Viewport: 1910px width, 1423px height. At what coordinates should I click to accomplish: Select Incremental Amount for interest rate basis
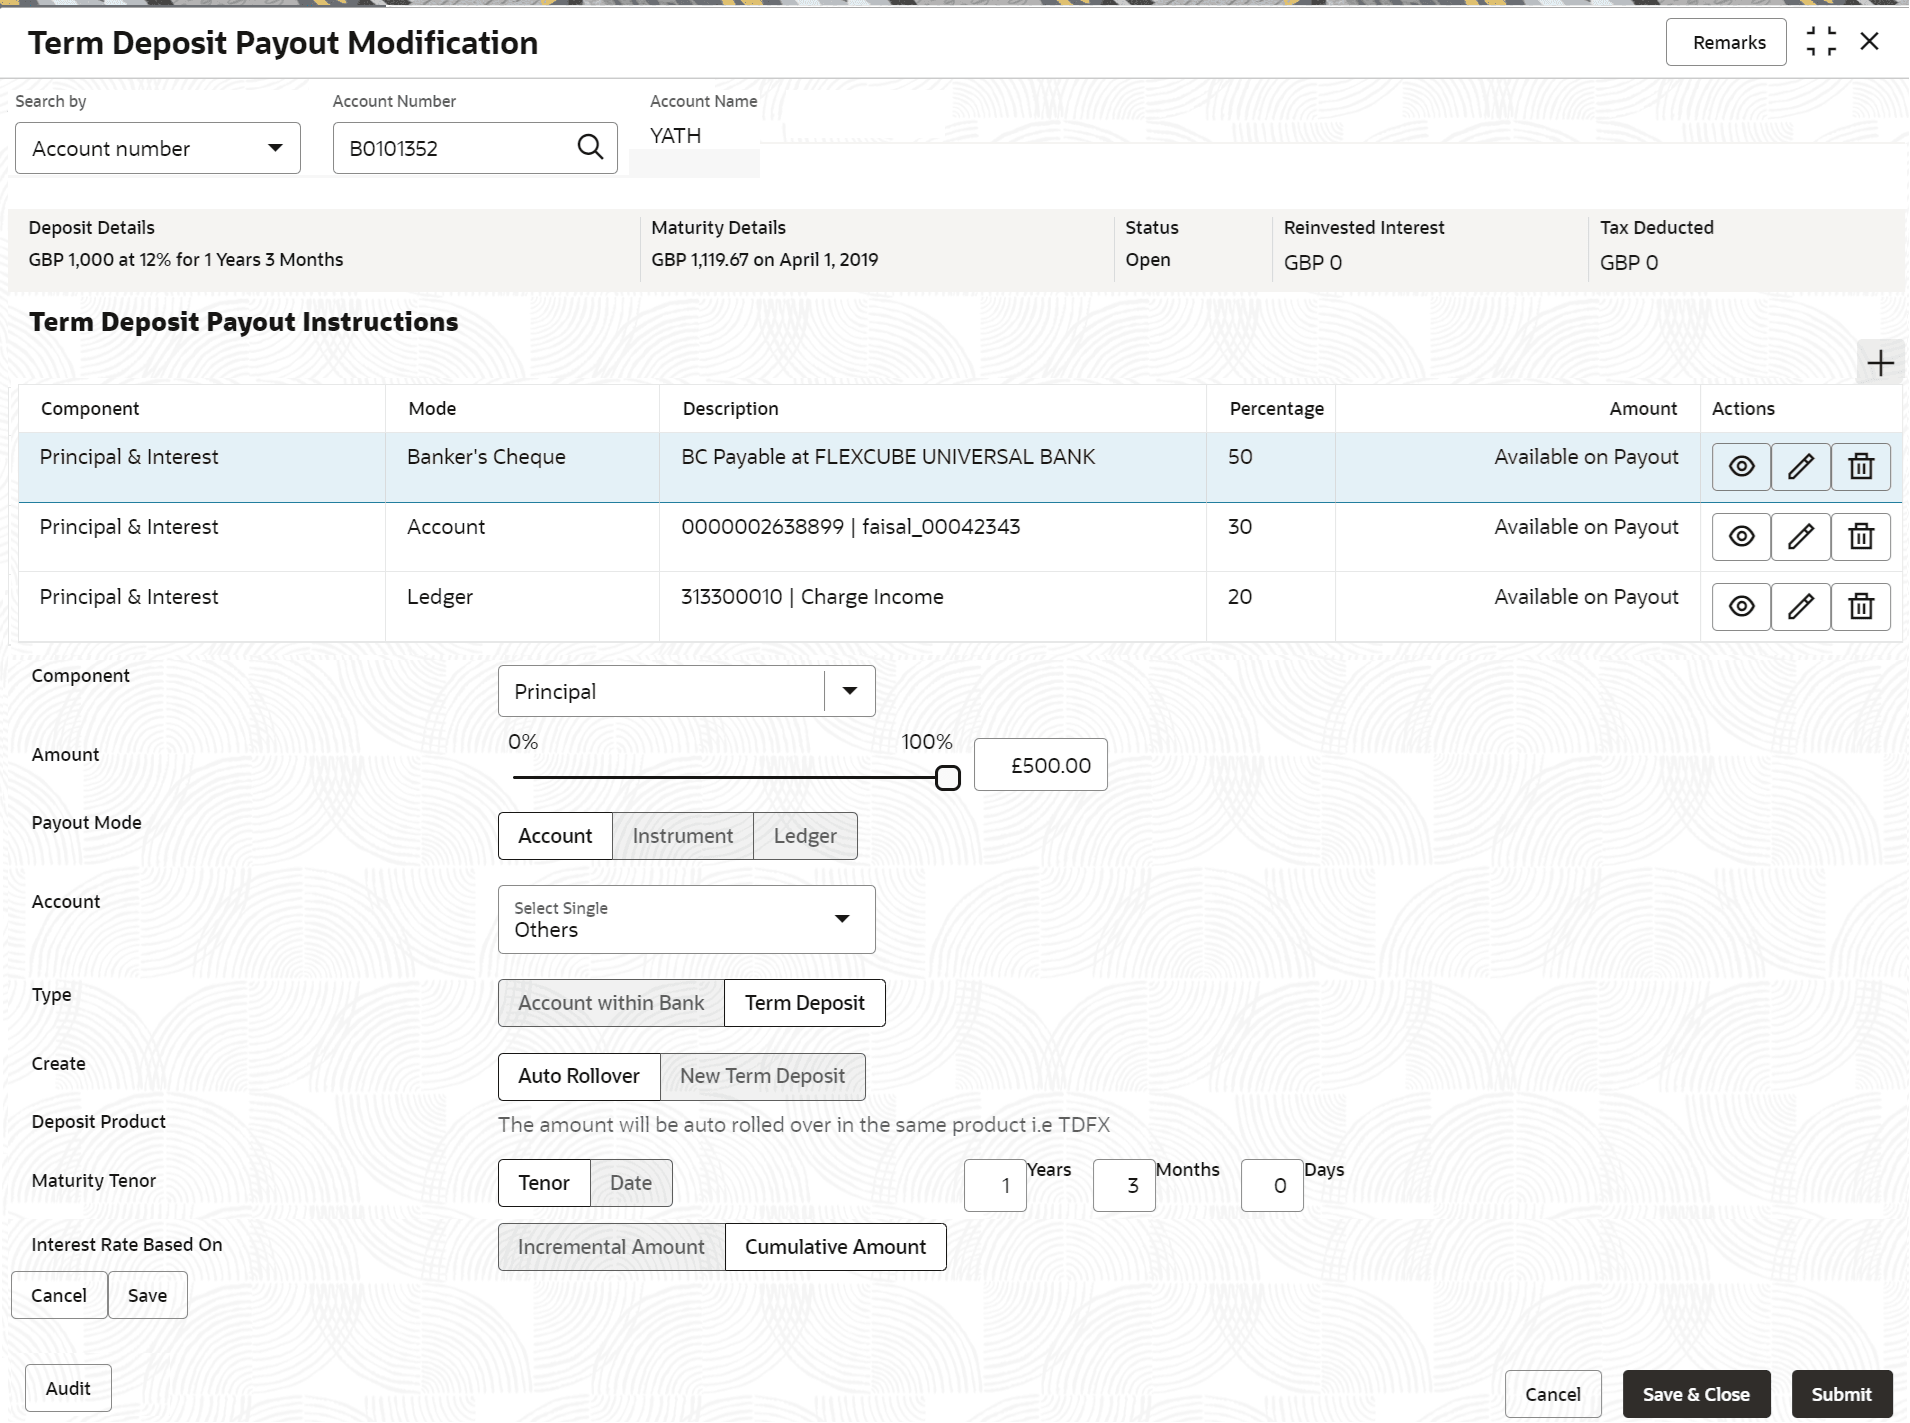click(x=611, y=1247)
